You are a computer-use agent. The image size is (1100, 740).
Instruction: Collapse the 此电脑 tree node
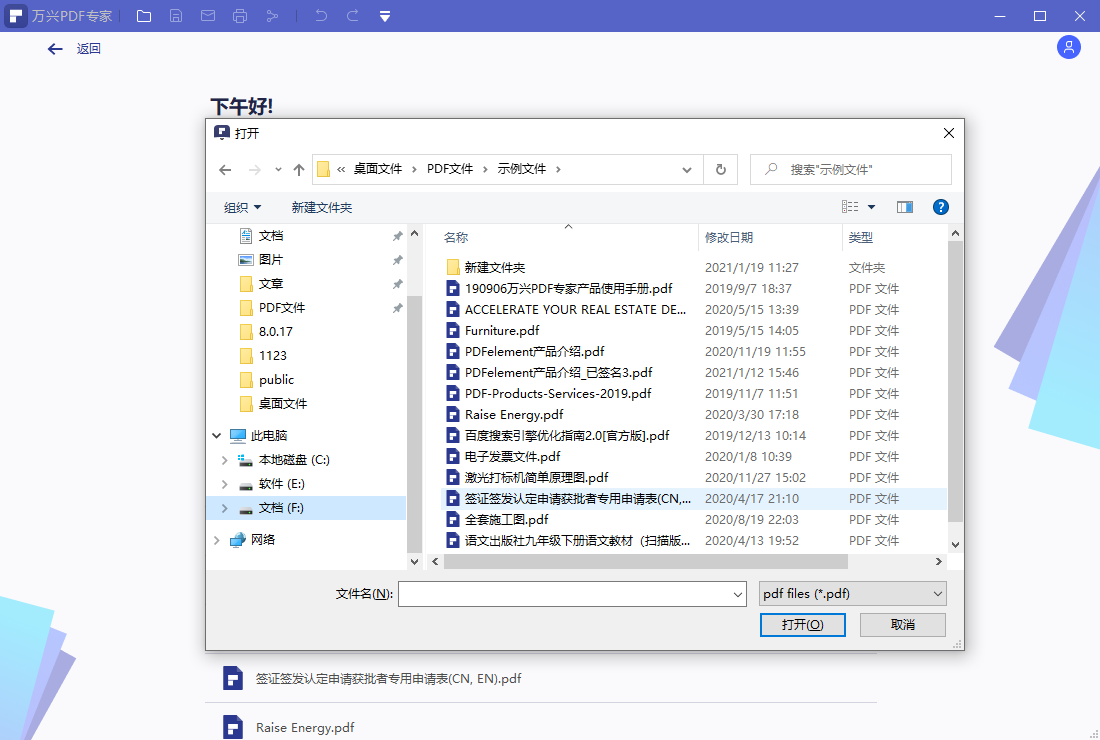click(217, 436)
